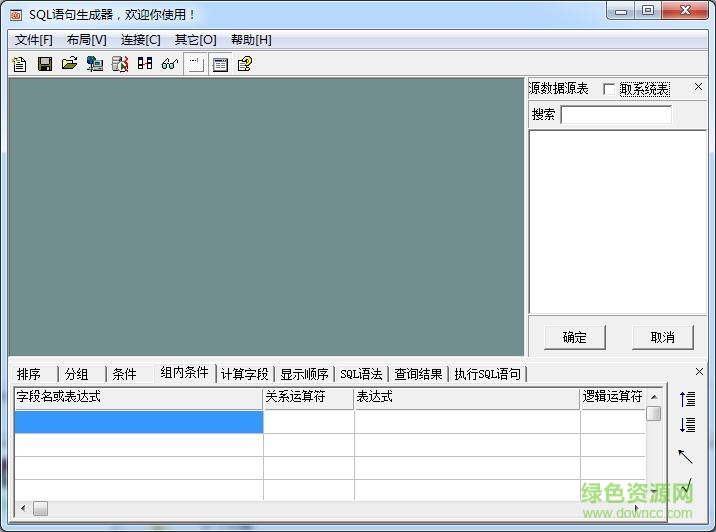This screenshot has width=716, height=532.
Task: Open the 布局[V] menu
Action: pyautogui.click(x=86, y=40)
